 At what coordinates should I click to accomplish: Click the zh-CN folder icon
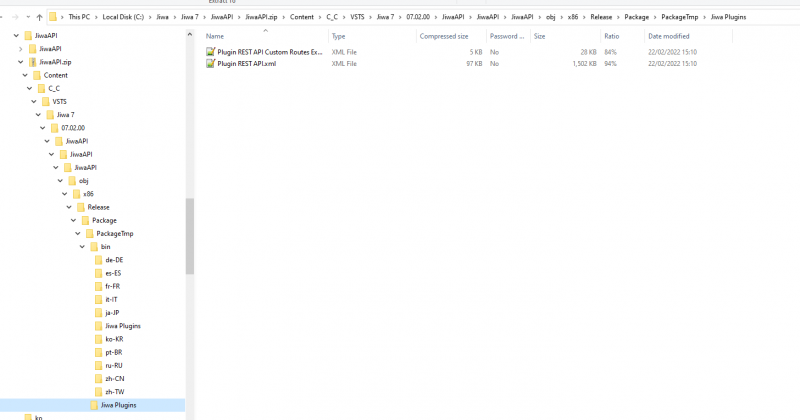click(x=98, y=379)
